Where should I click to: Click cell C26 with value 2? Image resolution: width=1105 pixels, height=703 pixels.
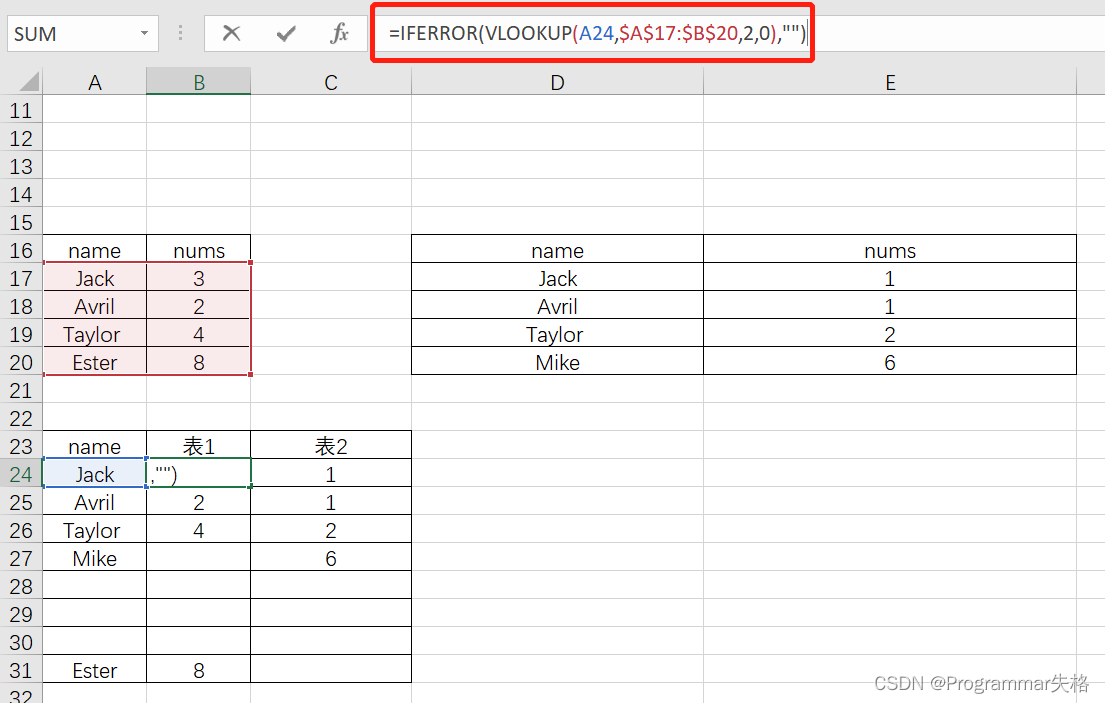click(331, 530)
